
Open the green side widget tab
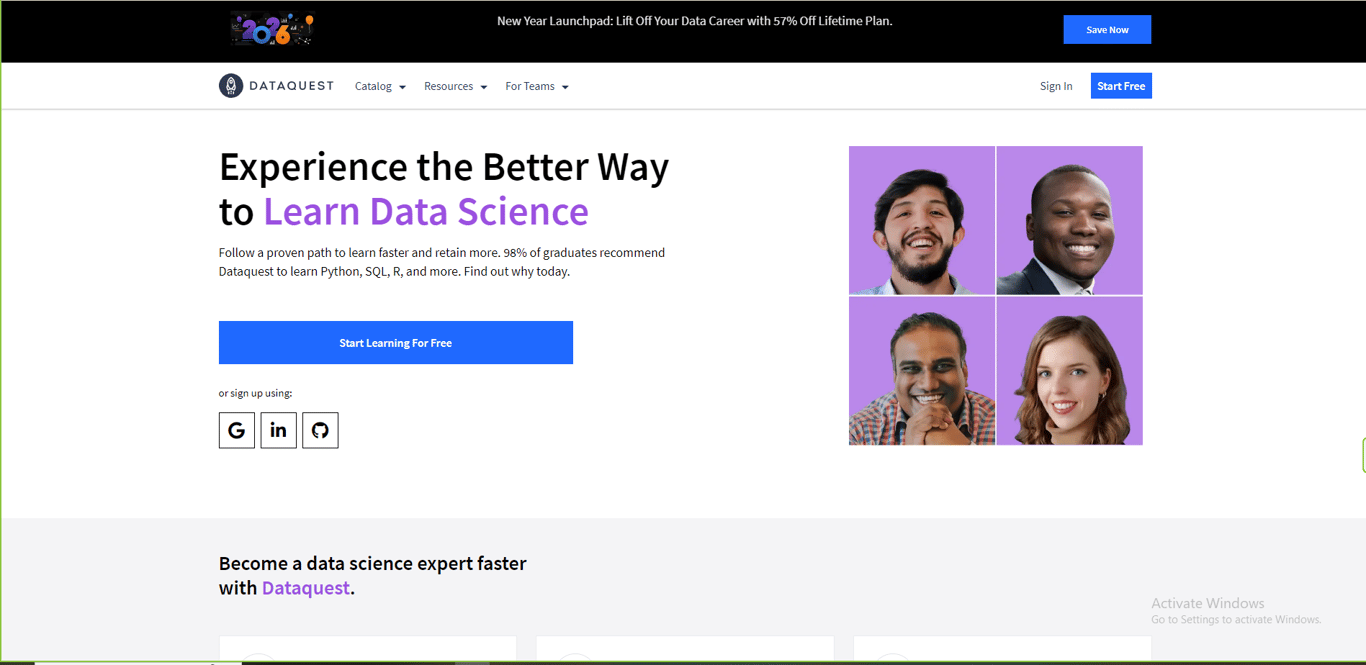[x=1362, y=455]
